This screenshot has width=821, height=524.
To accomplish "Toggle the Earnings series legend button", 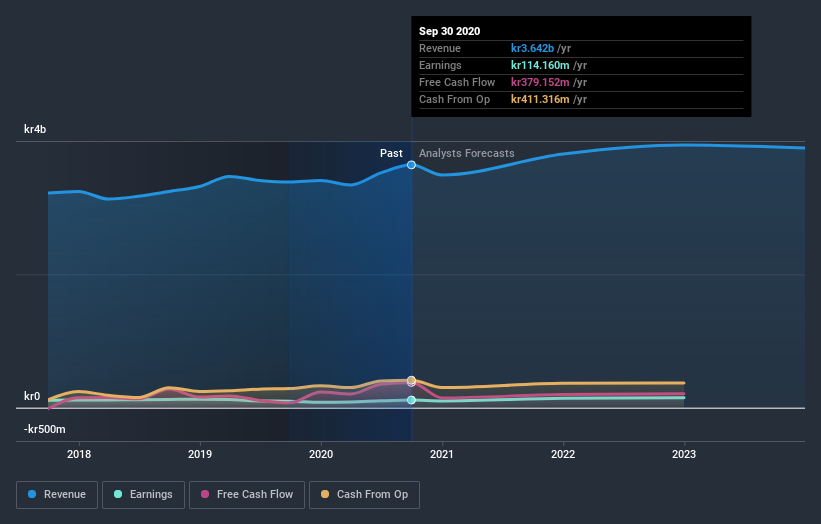I will [143, 495].
